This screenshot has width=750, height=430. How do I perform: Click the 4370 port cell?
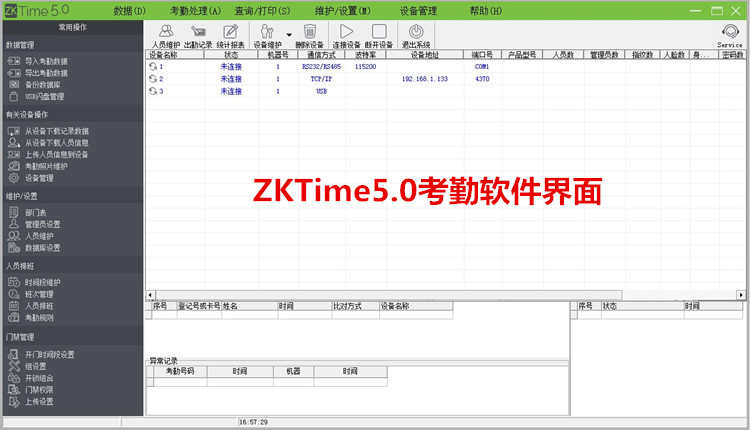482,79
